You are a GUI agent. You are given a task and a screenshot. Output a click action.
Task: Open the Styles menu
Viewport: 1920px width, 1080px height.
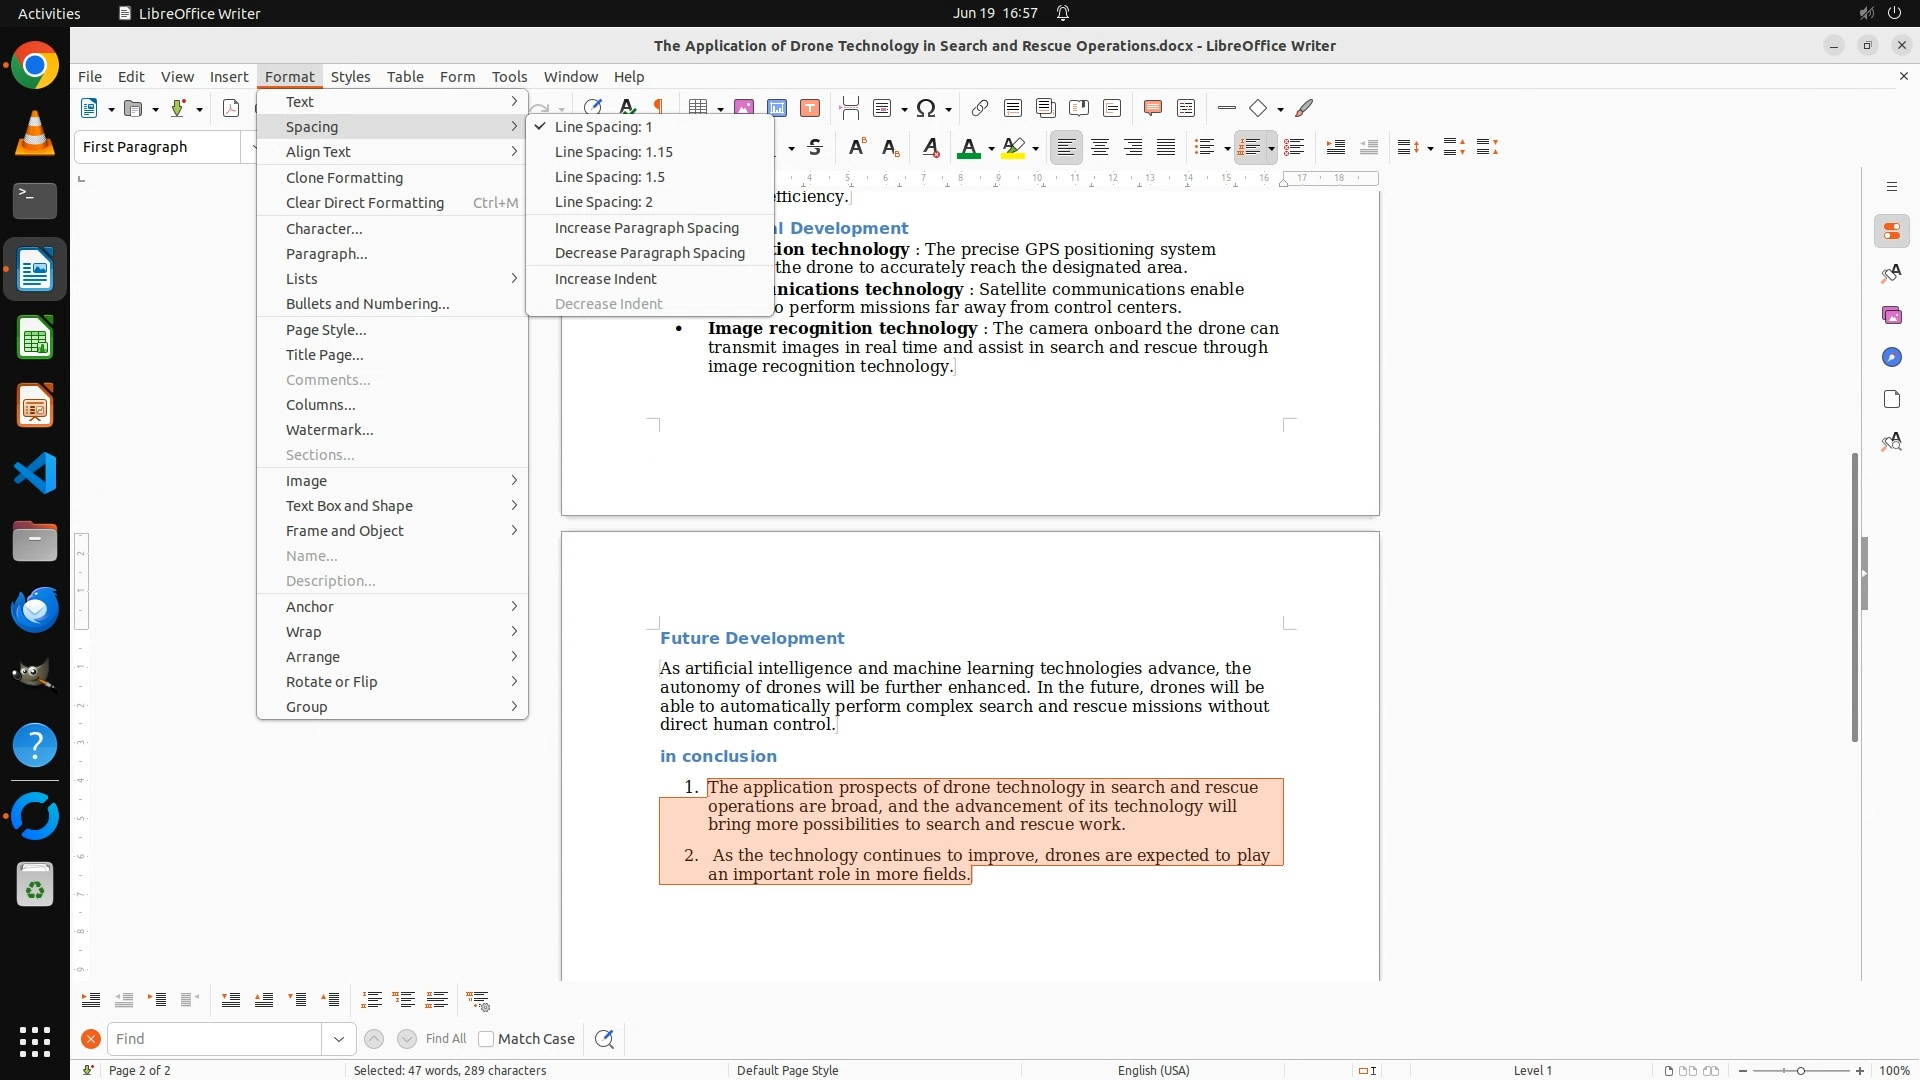350,76
